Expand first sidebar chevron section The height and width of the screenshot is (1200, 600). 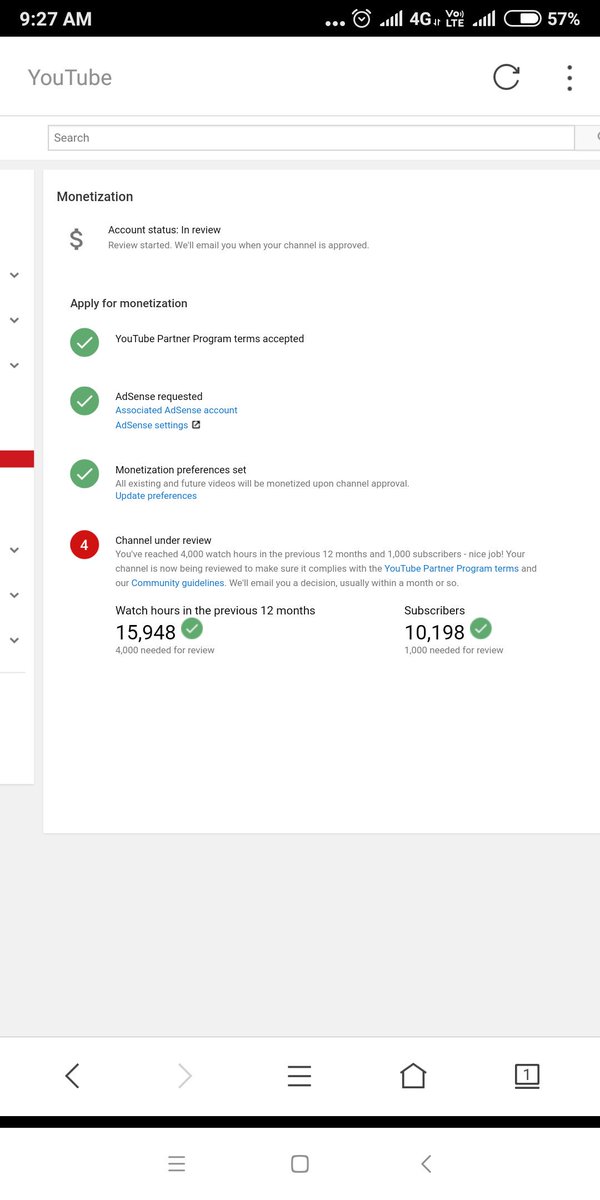point(14,275)
